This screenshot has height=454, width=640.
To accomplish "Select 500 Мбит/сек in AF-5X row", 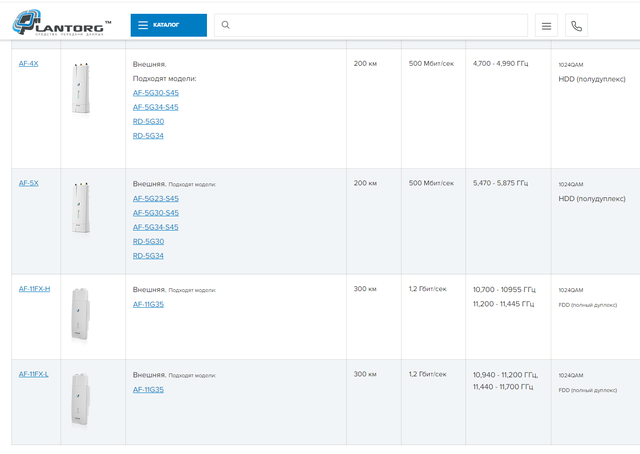I will point(431,183).
